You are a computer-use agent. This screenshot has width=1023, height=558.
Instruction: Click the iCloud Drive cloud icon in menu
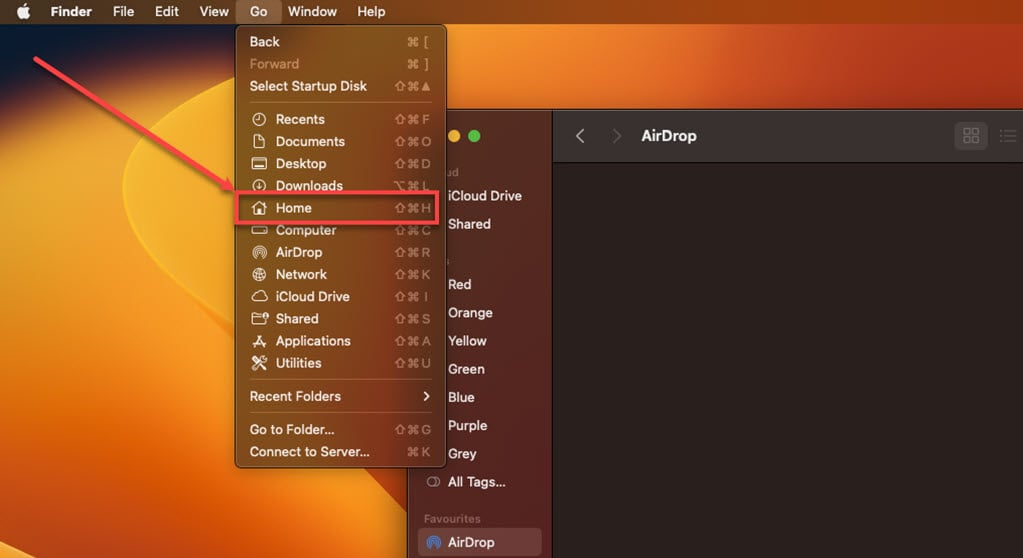coord(259,296)
